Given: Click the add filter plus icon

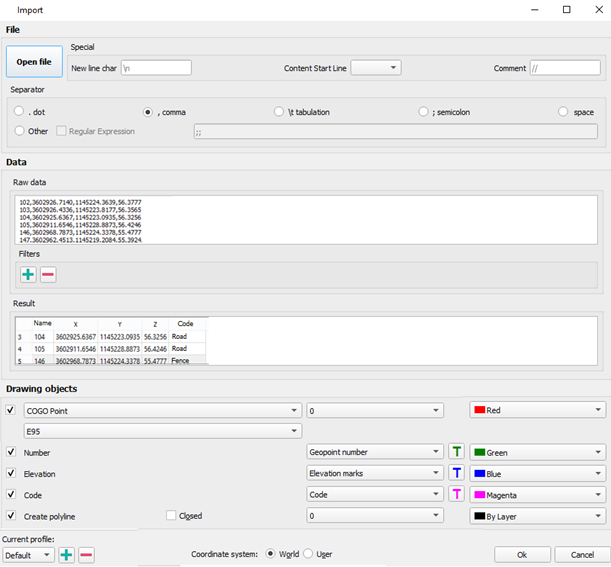Looking at the screenshot, I should click(28, 274).
